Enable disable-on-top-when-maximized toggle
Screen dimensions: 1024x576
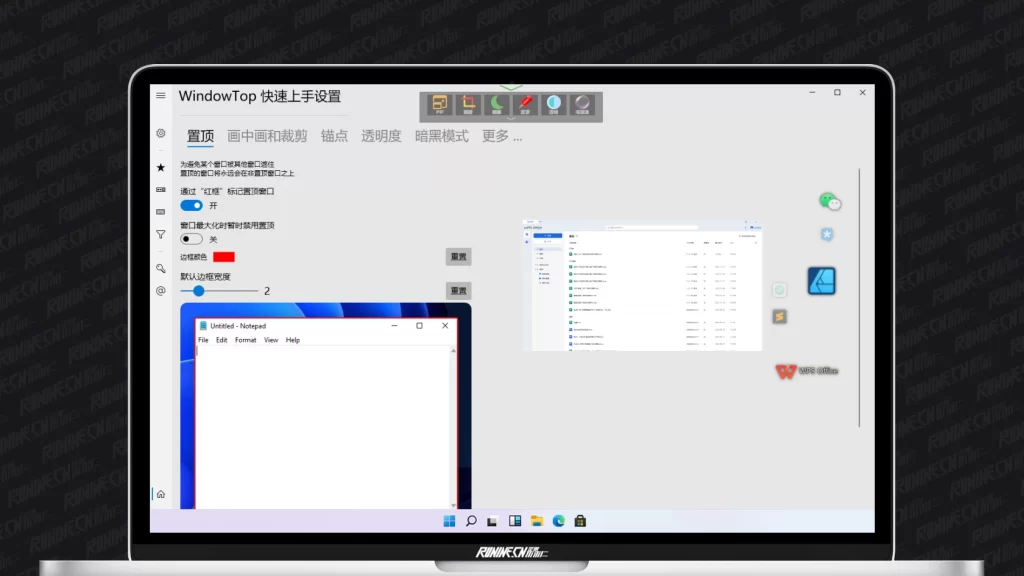tap(191, 239)
